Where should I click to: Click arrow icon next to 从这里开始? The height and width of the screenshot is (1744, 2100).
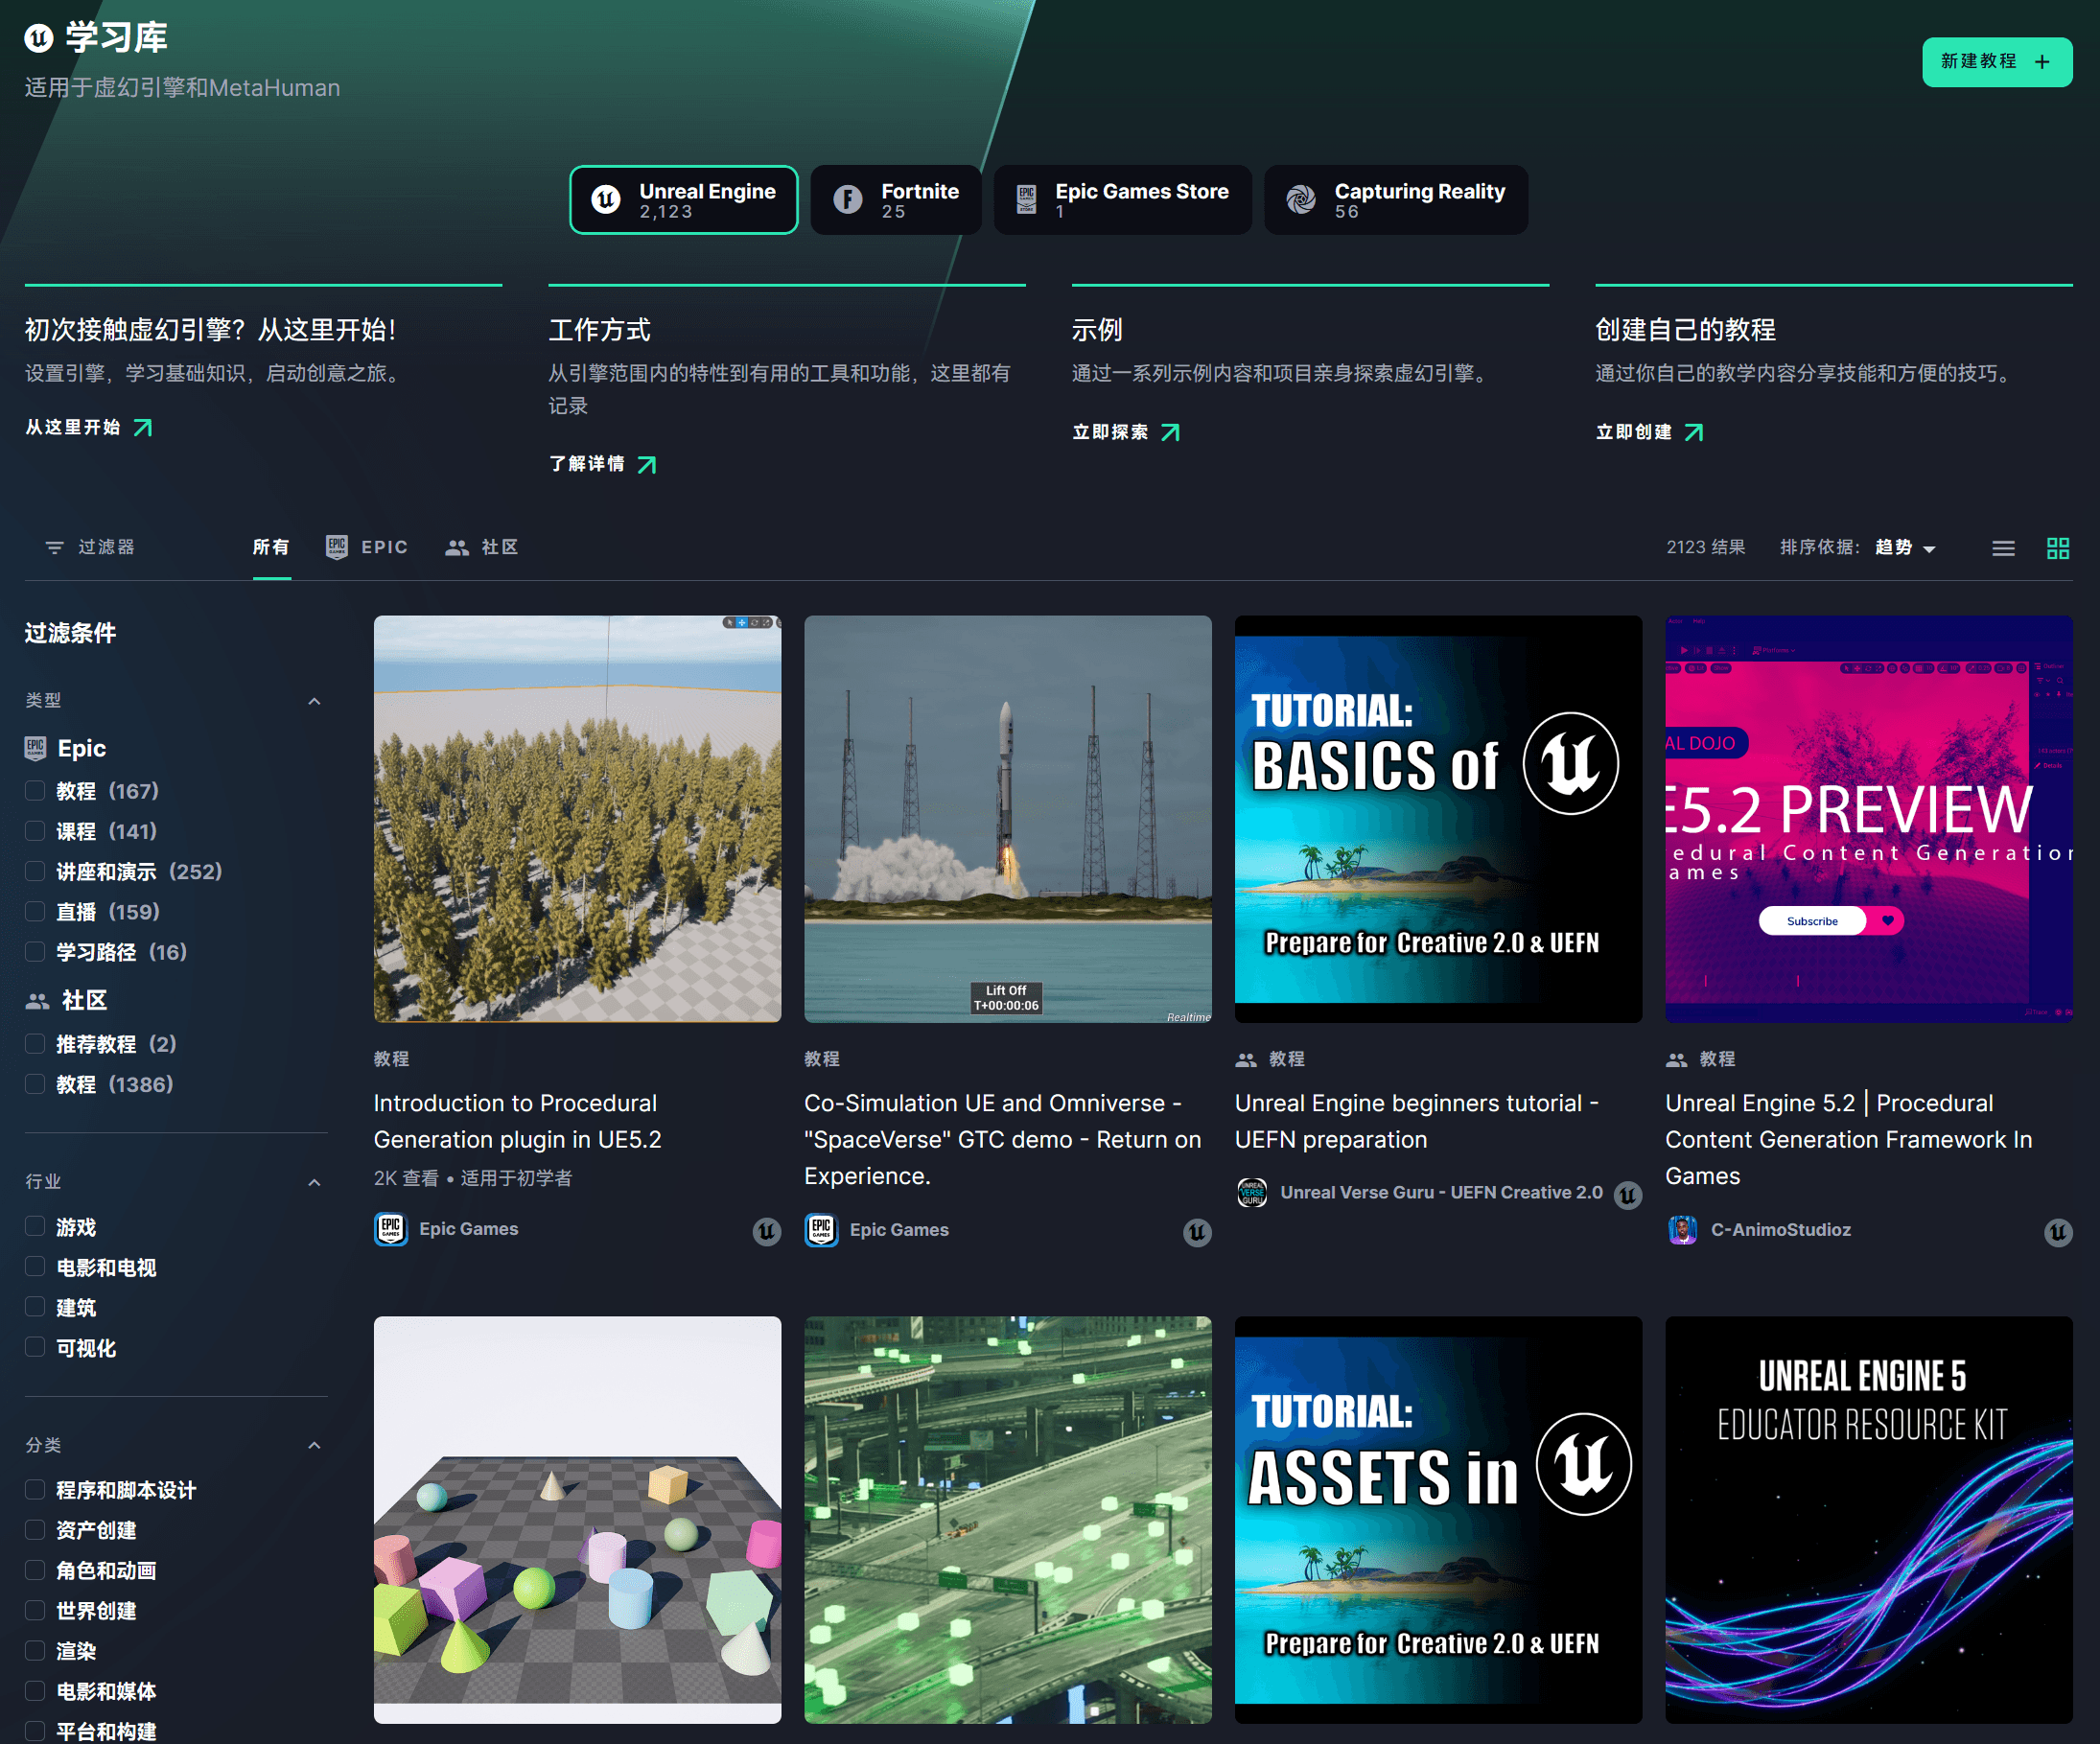coord(144,428)
